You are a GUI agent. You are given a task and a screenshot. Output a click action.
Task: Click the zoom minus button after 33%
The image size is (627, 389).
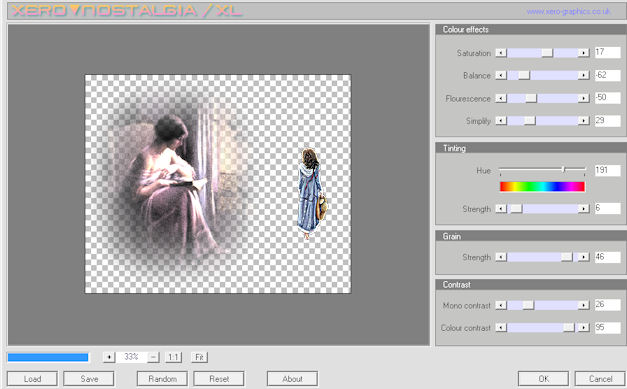click(x=154, y=357)
